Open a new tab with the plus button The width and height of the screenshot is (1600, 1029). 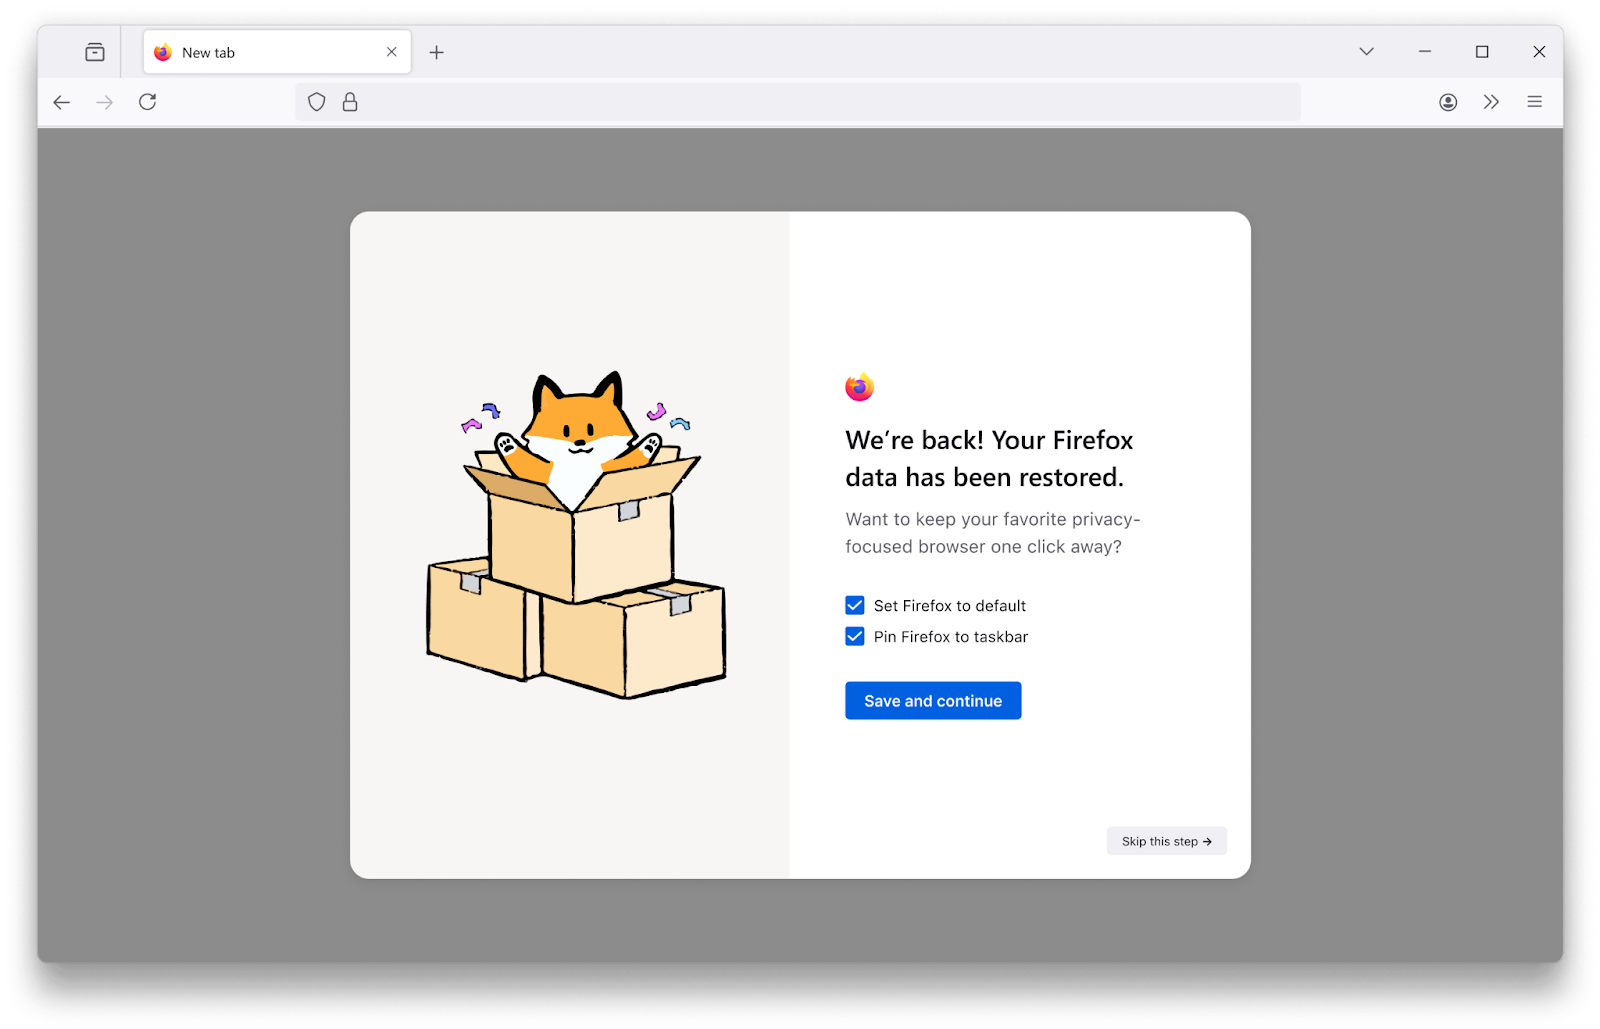[x=436, y=51]
